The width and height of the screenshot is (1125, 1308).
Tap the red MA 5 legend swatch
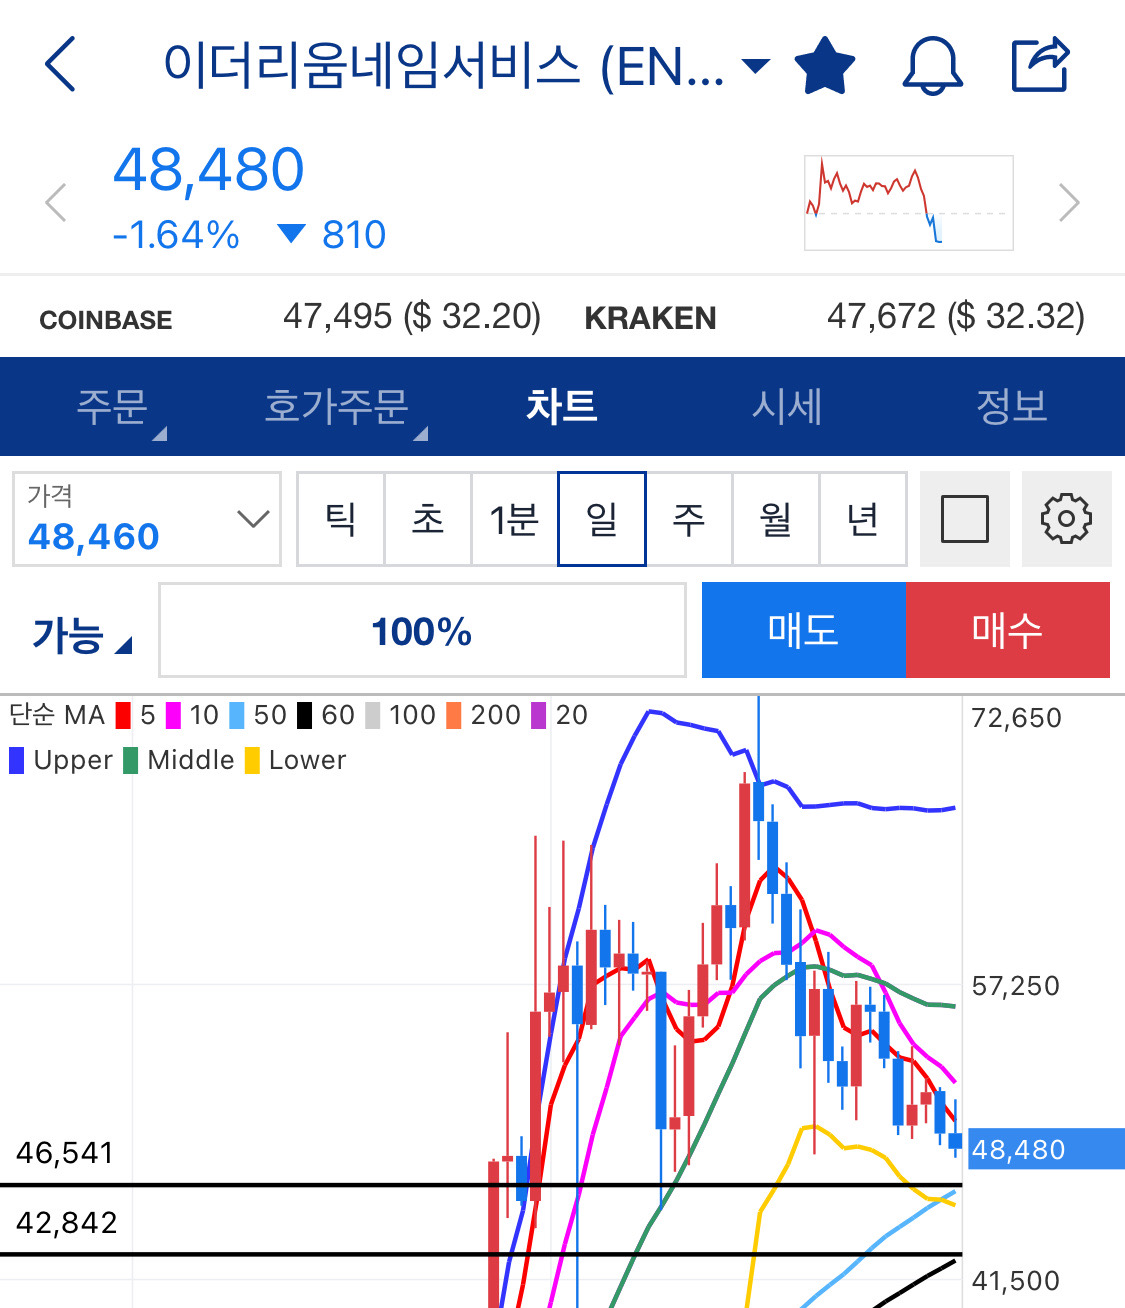pos(123,716)
